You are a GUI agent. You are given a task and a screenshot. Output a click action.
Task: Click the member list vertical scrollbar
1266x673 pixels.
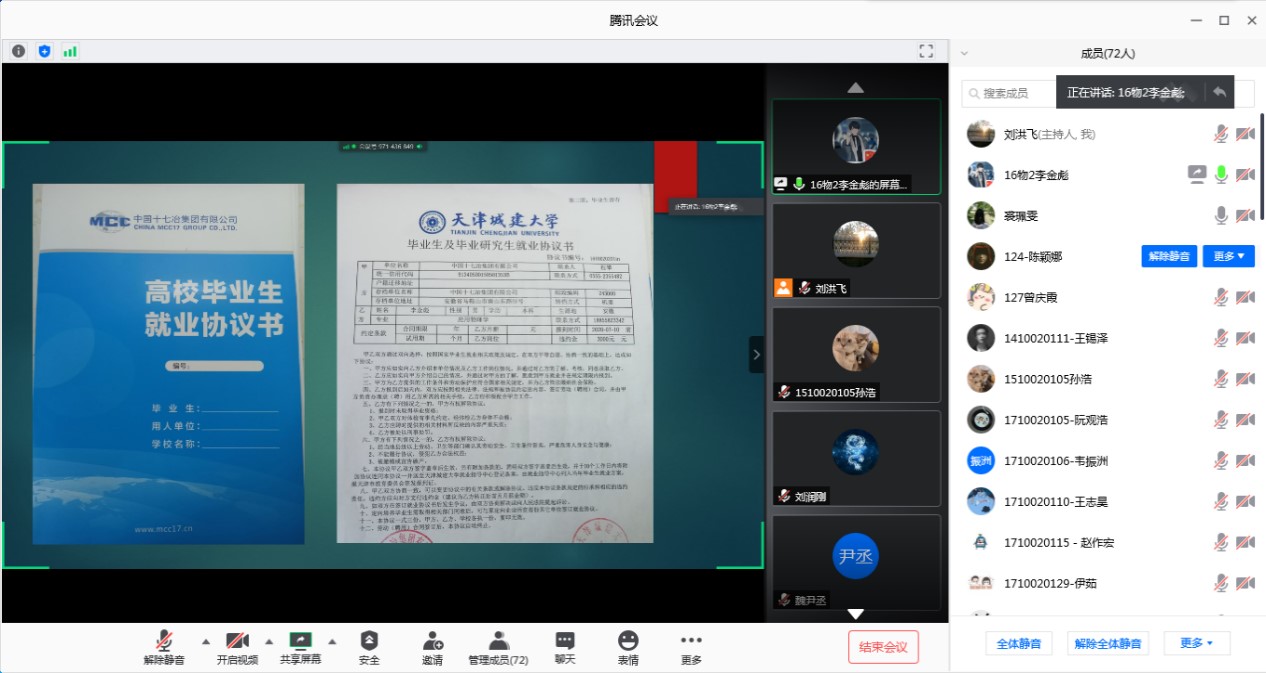[1261, 160]
